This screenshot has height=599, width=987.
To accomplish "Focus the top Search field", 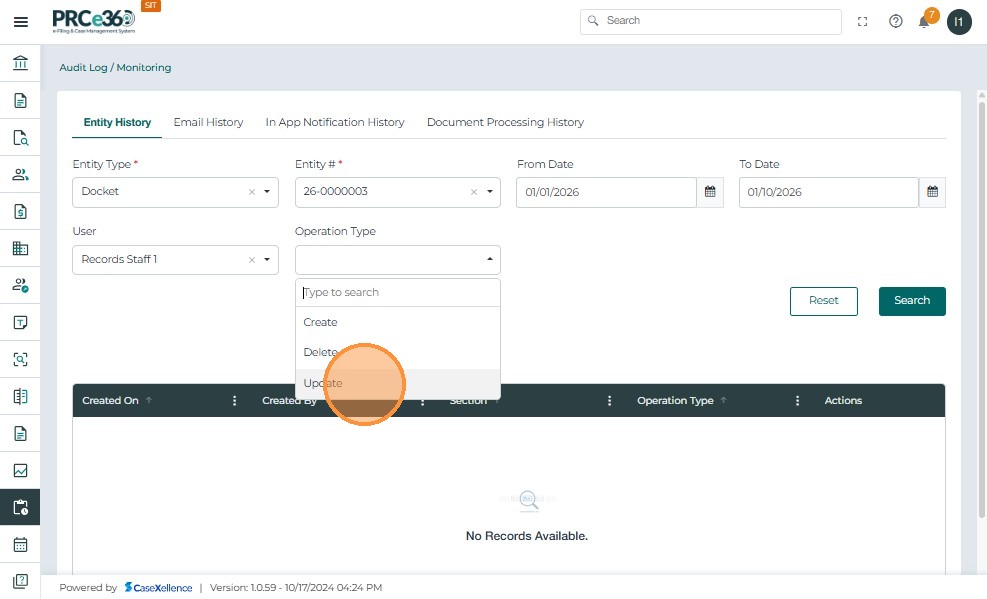I will click(711, 21).
